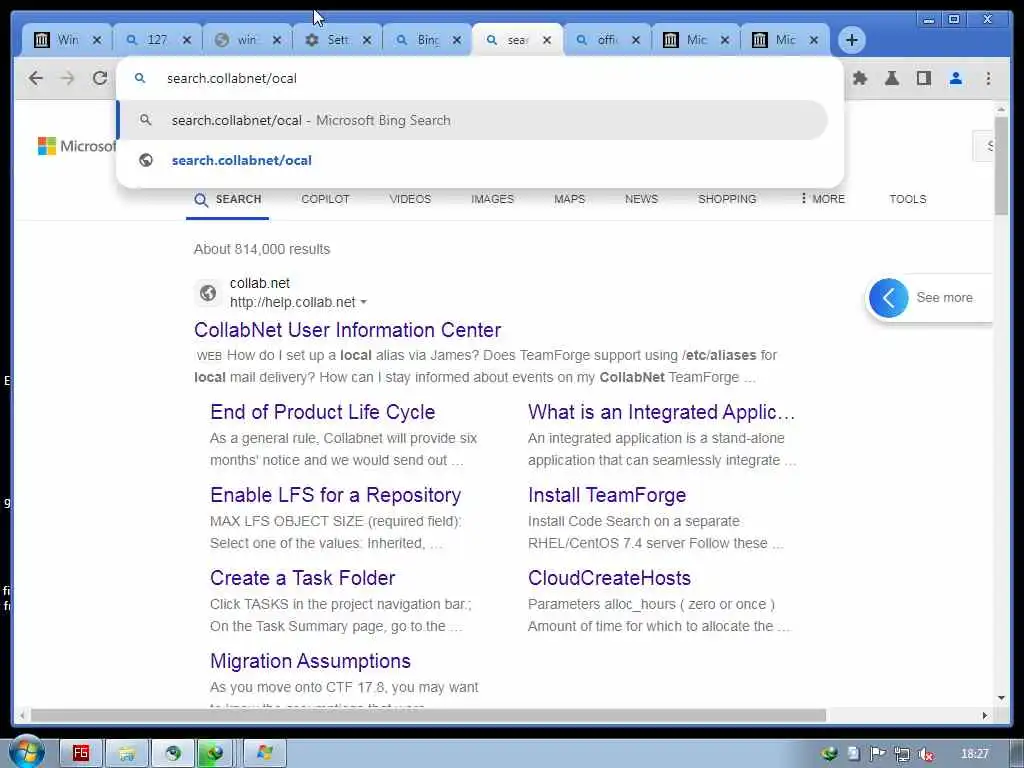Open 'What is an Integrated Applic...' link
This screenshot has width=1024, height=768.
(662, 412)
